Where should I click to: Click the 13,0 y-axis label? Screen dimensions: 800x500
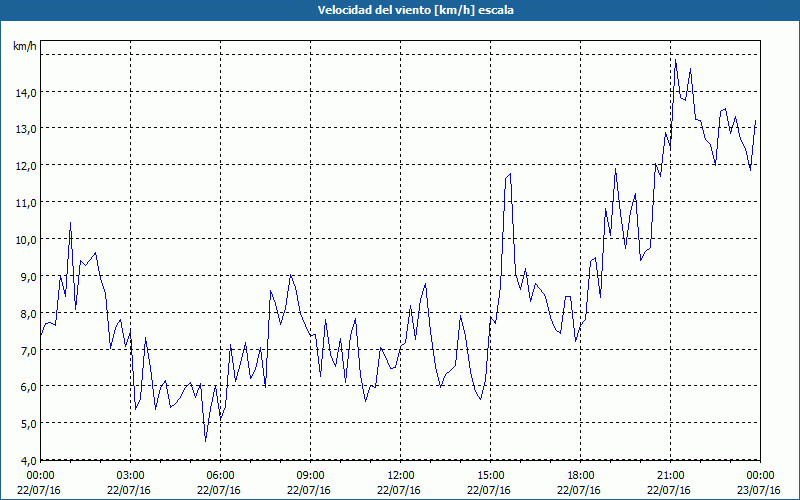click(27, 129)
